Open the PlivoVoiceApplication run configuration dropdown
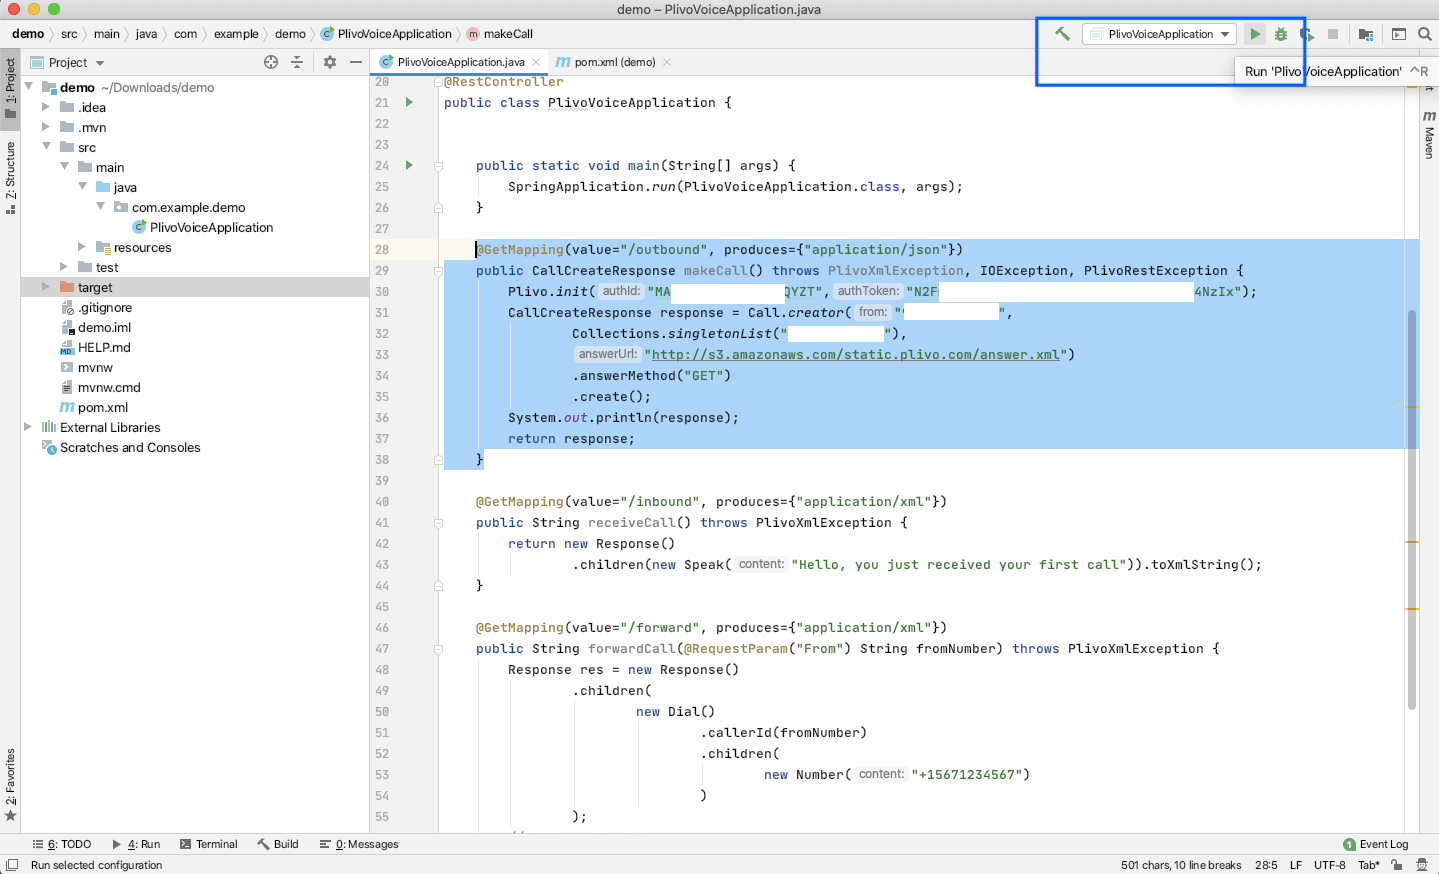This screenshot has width=1439, height=874. 1160,34
